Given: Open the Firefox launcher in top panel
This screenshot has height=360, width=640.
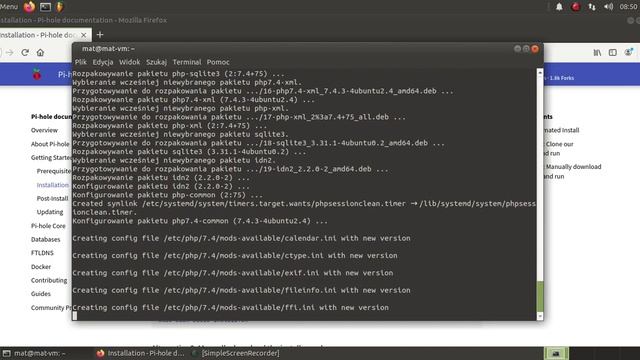Looking at the screenshot, I should pyautogui.click(x=29, y=7).
